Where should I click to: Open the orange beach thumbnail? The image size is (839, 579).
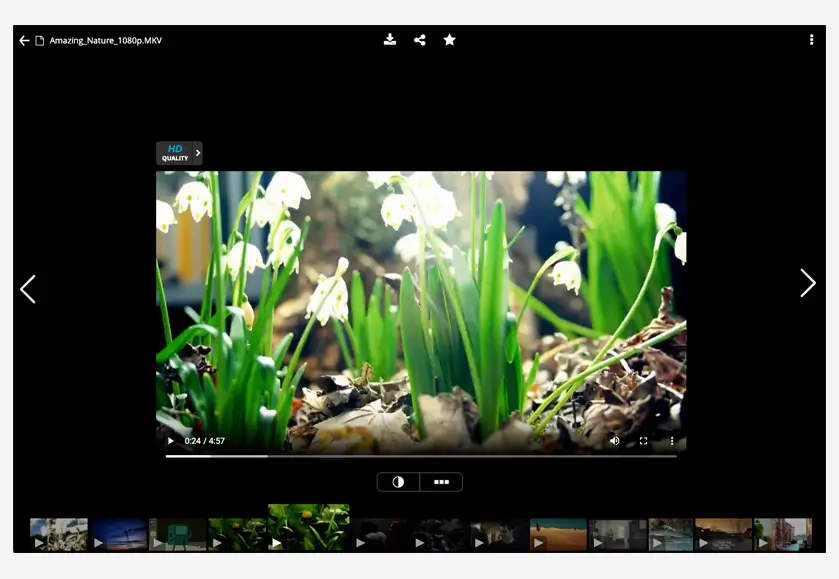(558, 534)
